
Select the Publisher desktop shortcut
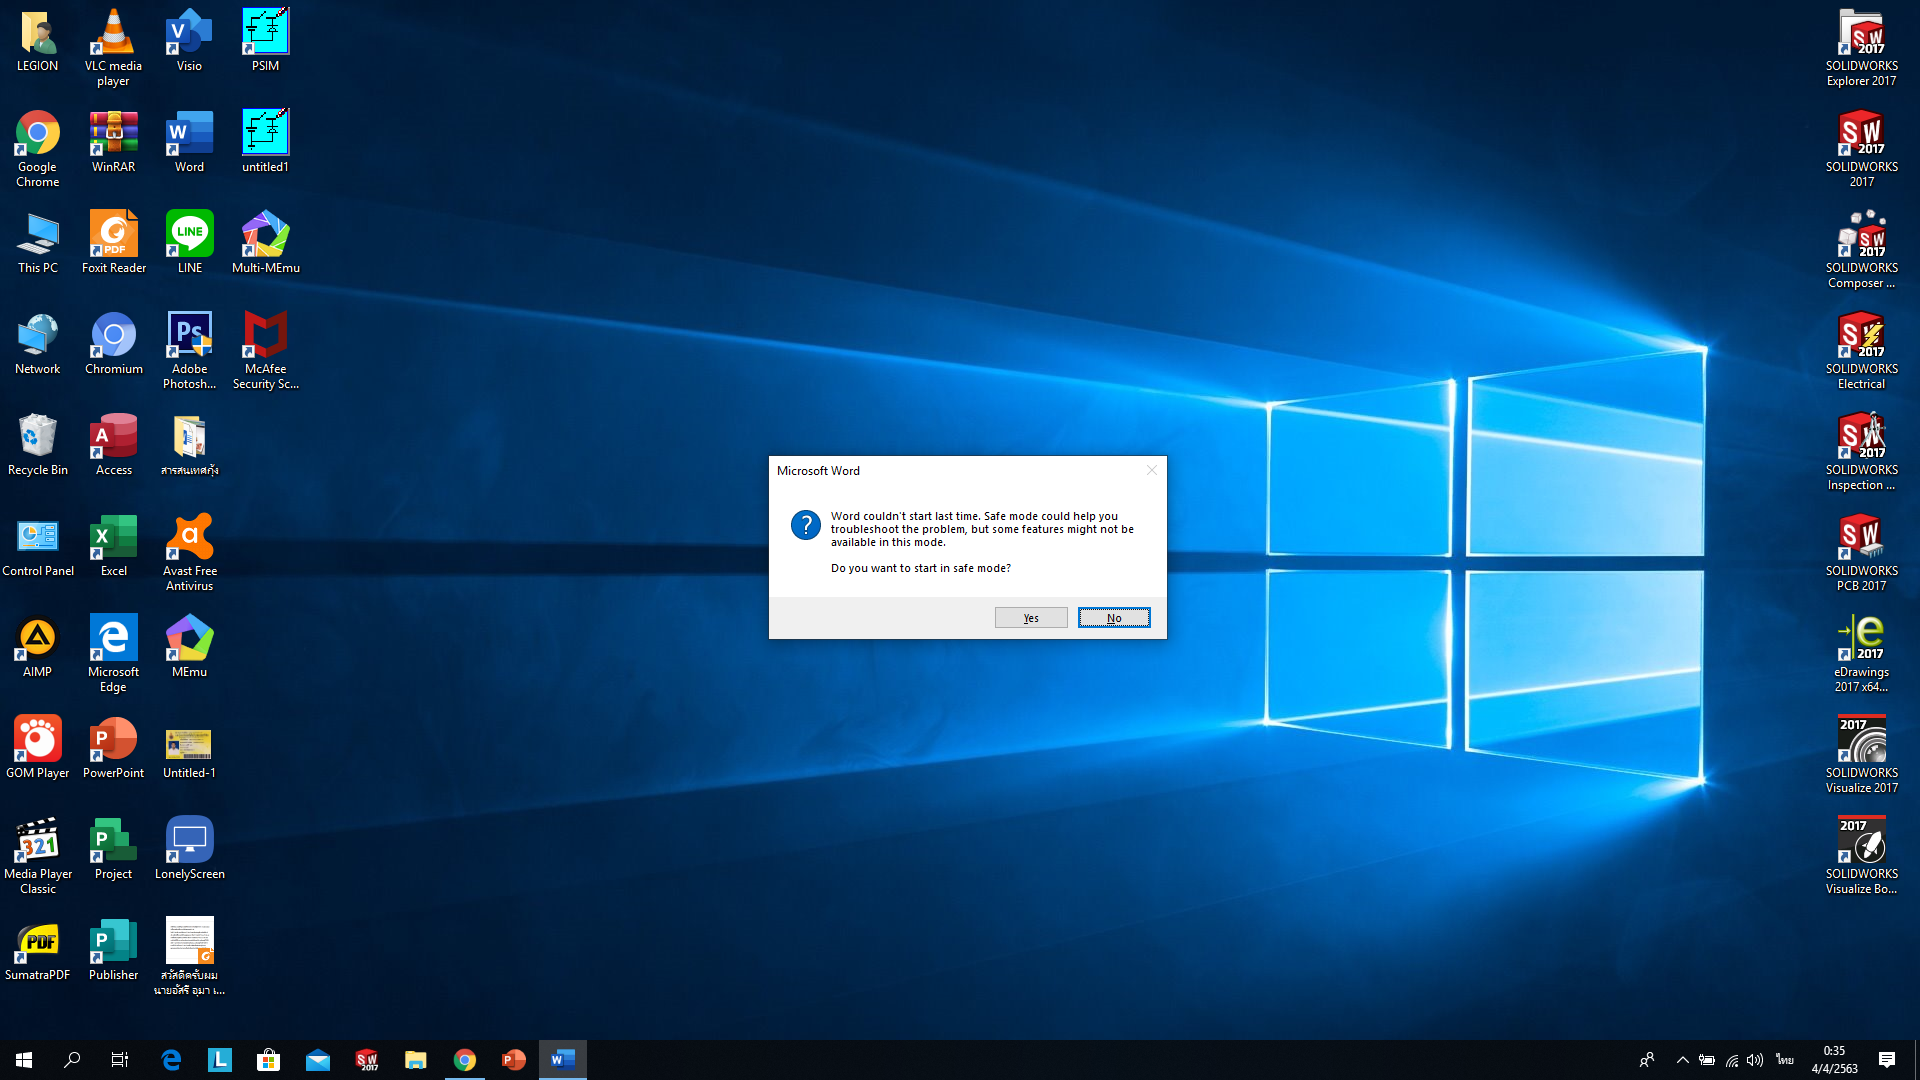113,950
